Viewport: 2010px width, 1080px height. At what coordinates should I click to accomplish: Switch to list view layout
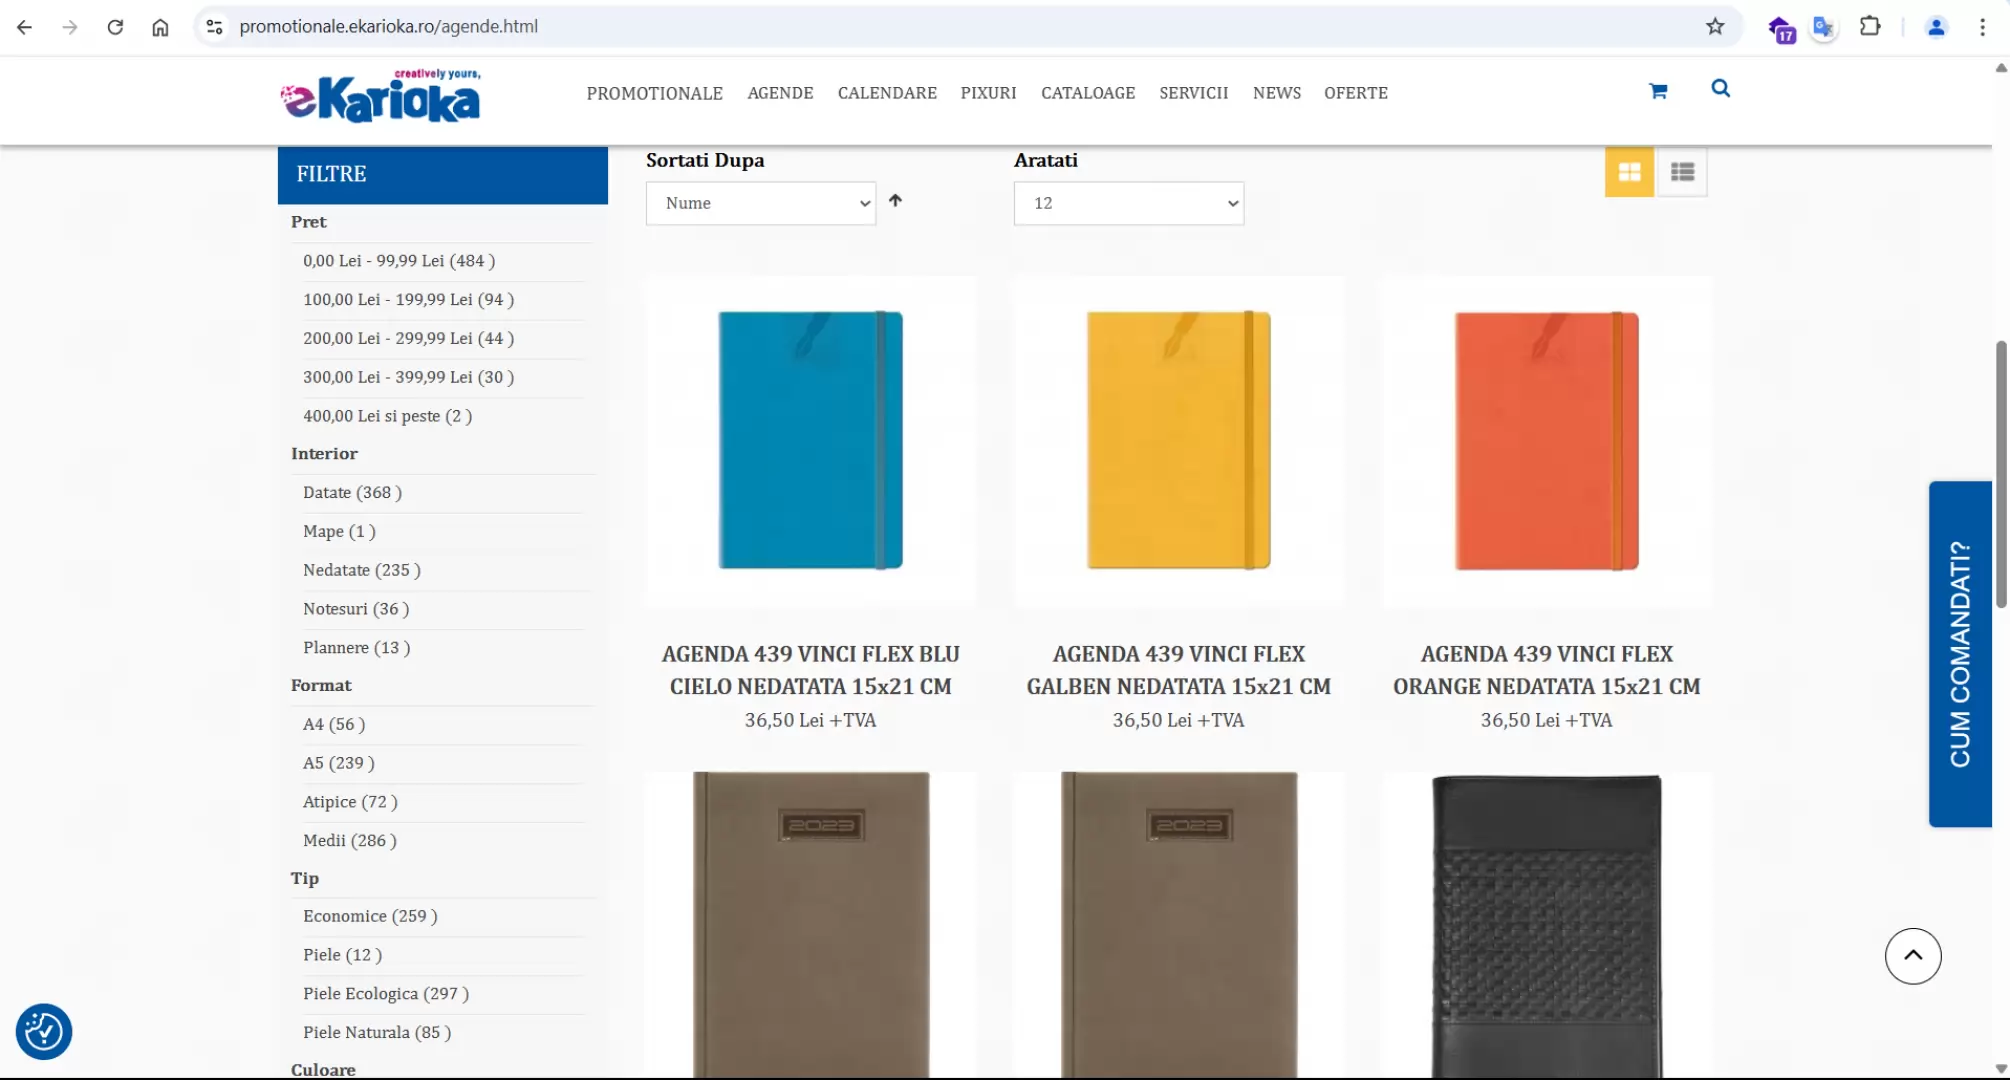click(1682, 172)
